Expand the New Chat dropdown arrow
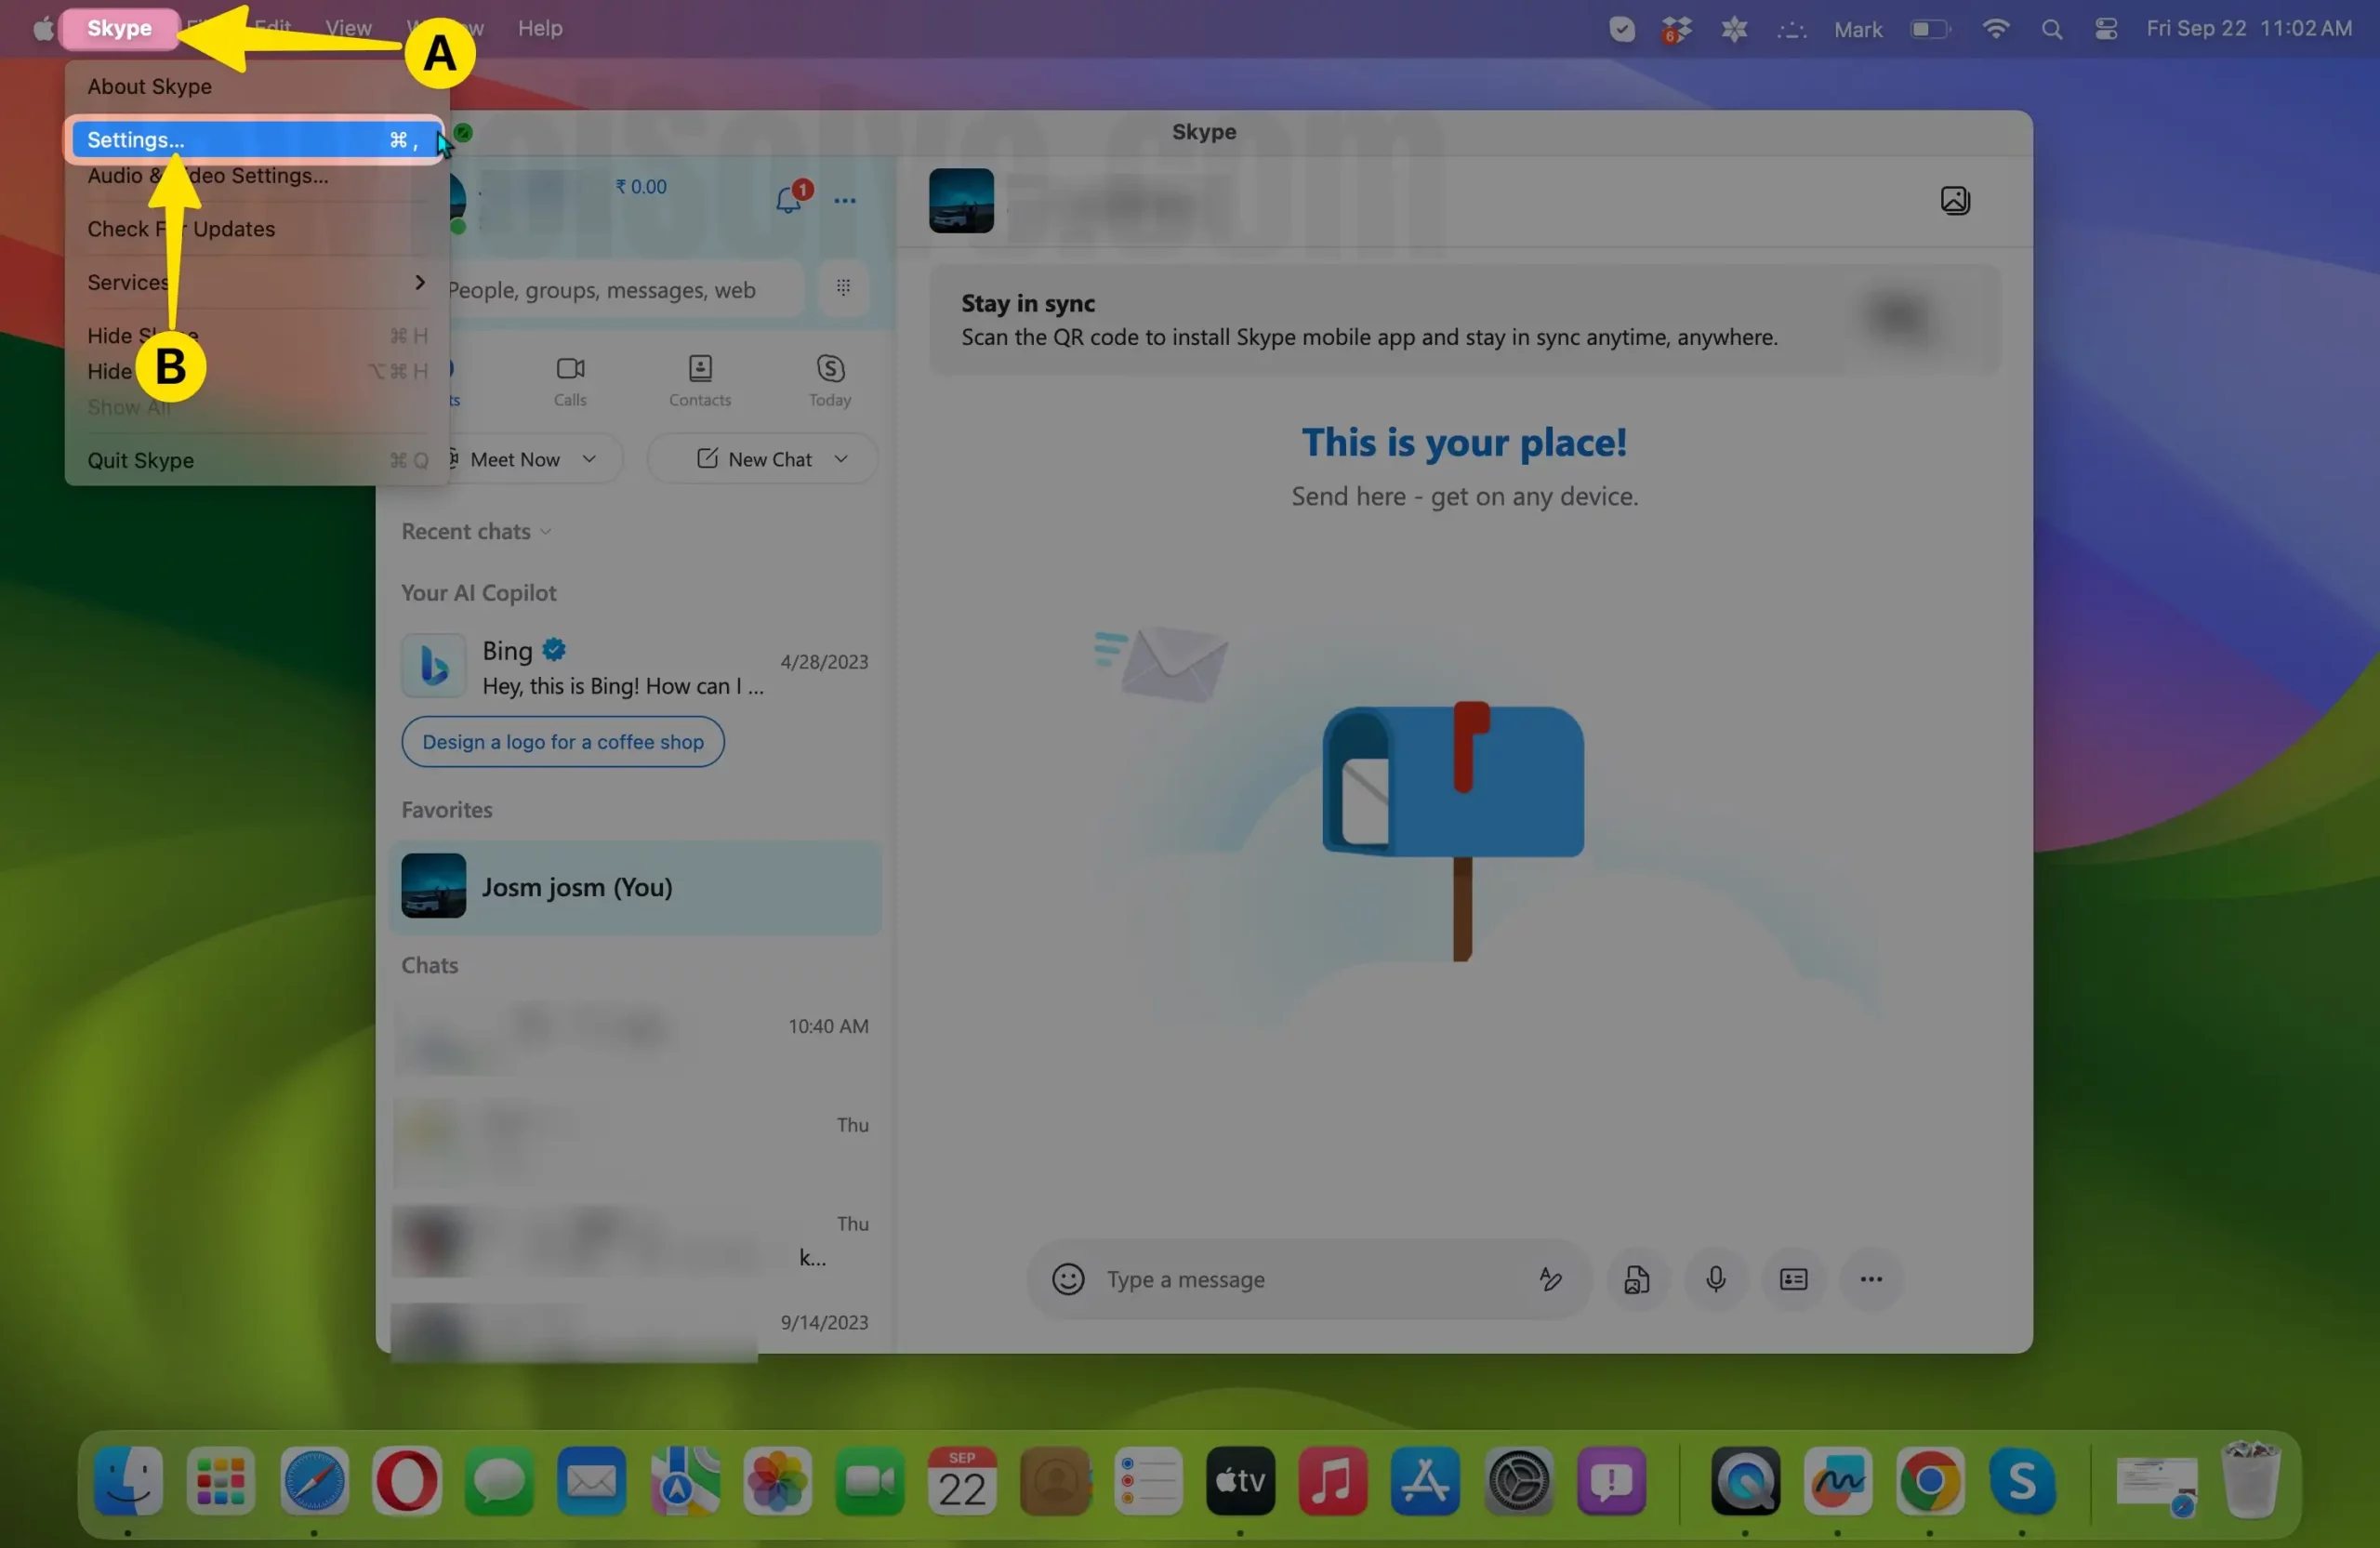Image resolution: width=2380 pixels, height=1548 pixels. click(x=841, y=459)
